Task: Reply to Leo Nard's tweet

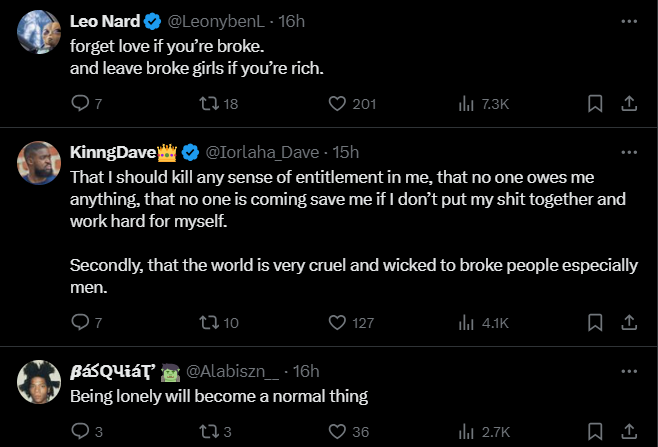Action: tap(82, 103)
